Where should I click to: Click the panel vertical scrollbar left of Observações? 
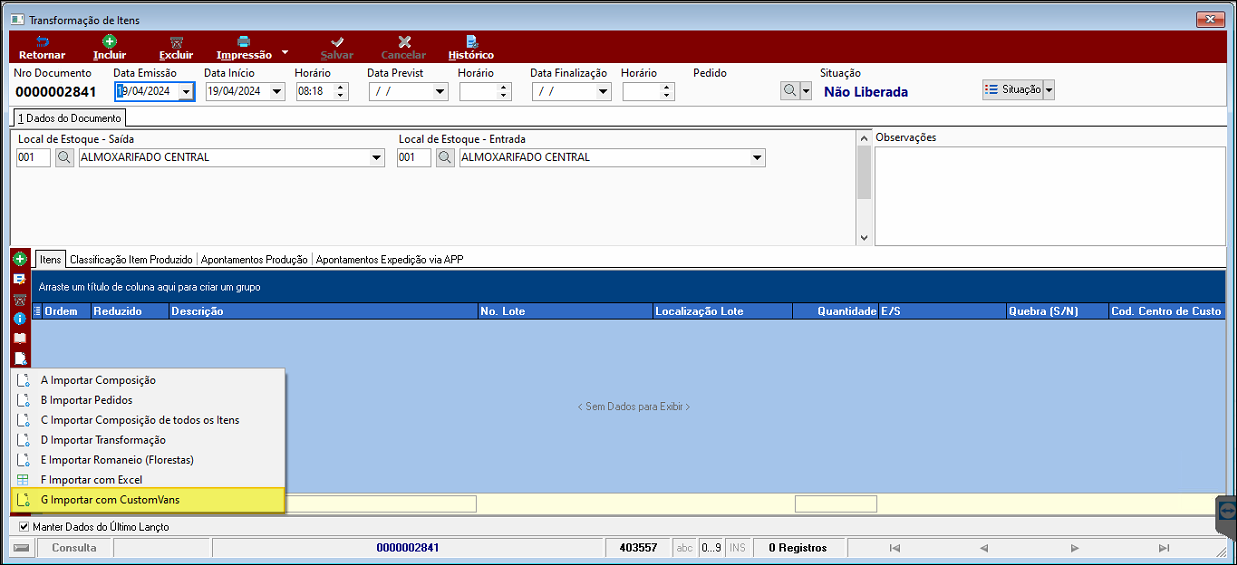tap(864, 187)
